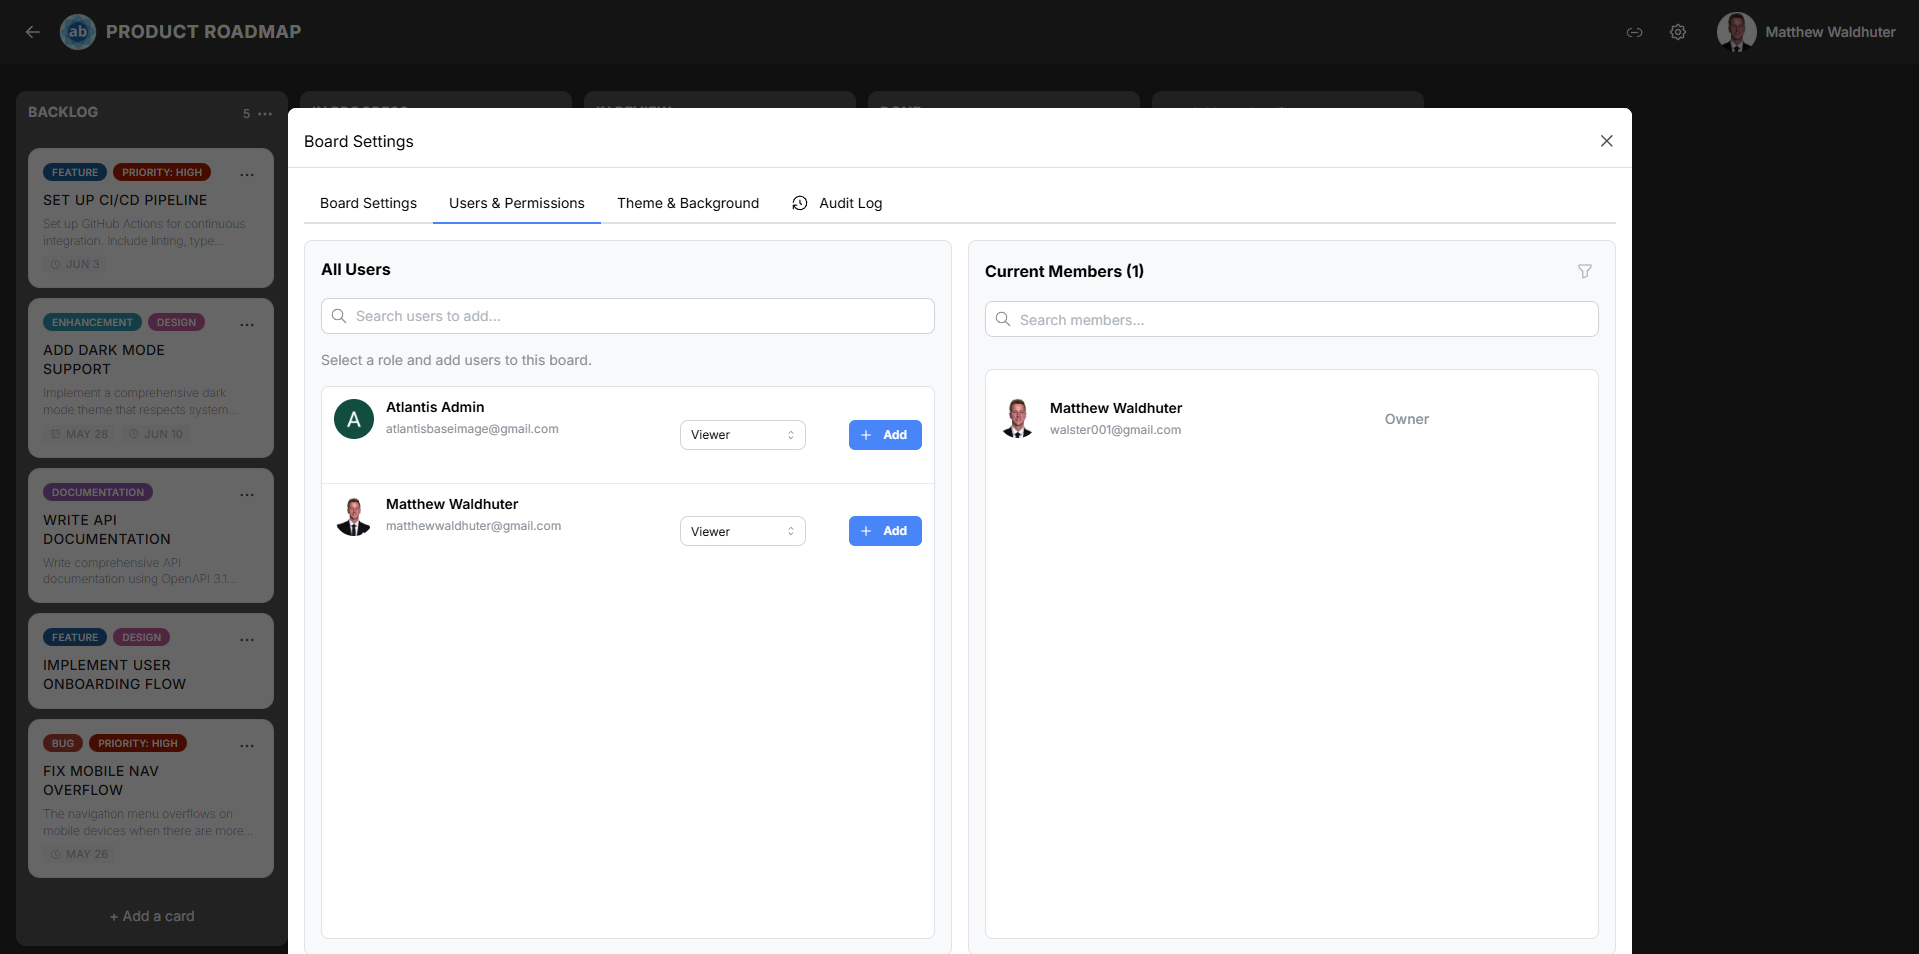1919x954 pixels.
Task: Click the Matthew Waldhuter username in header
Action: [x=1830, y=32]
